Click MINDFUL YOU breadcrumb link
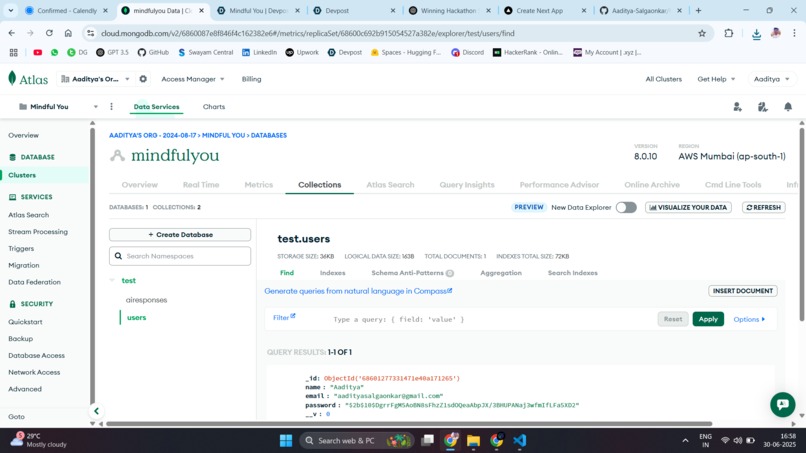This screenshot has height=453, width=806. [x=223, y=135]
